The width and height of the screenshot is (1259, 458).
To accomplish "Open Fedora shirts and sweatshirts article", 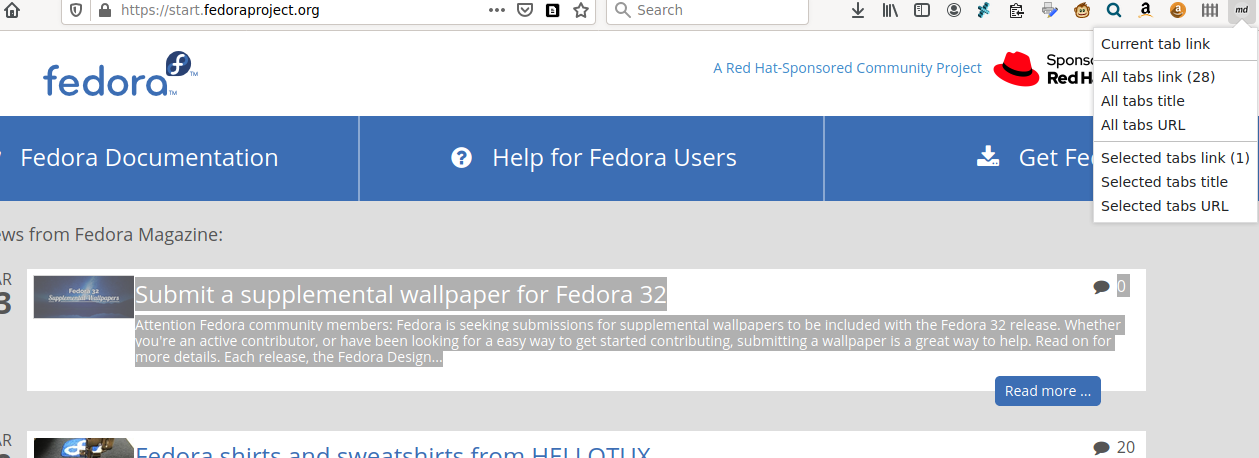I will pos(393,451).
